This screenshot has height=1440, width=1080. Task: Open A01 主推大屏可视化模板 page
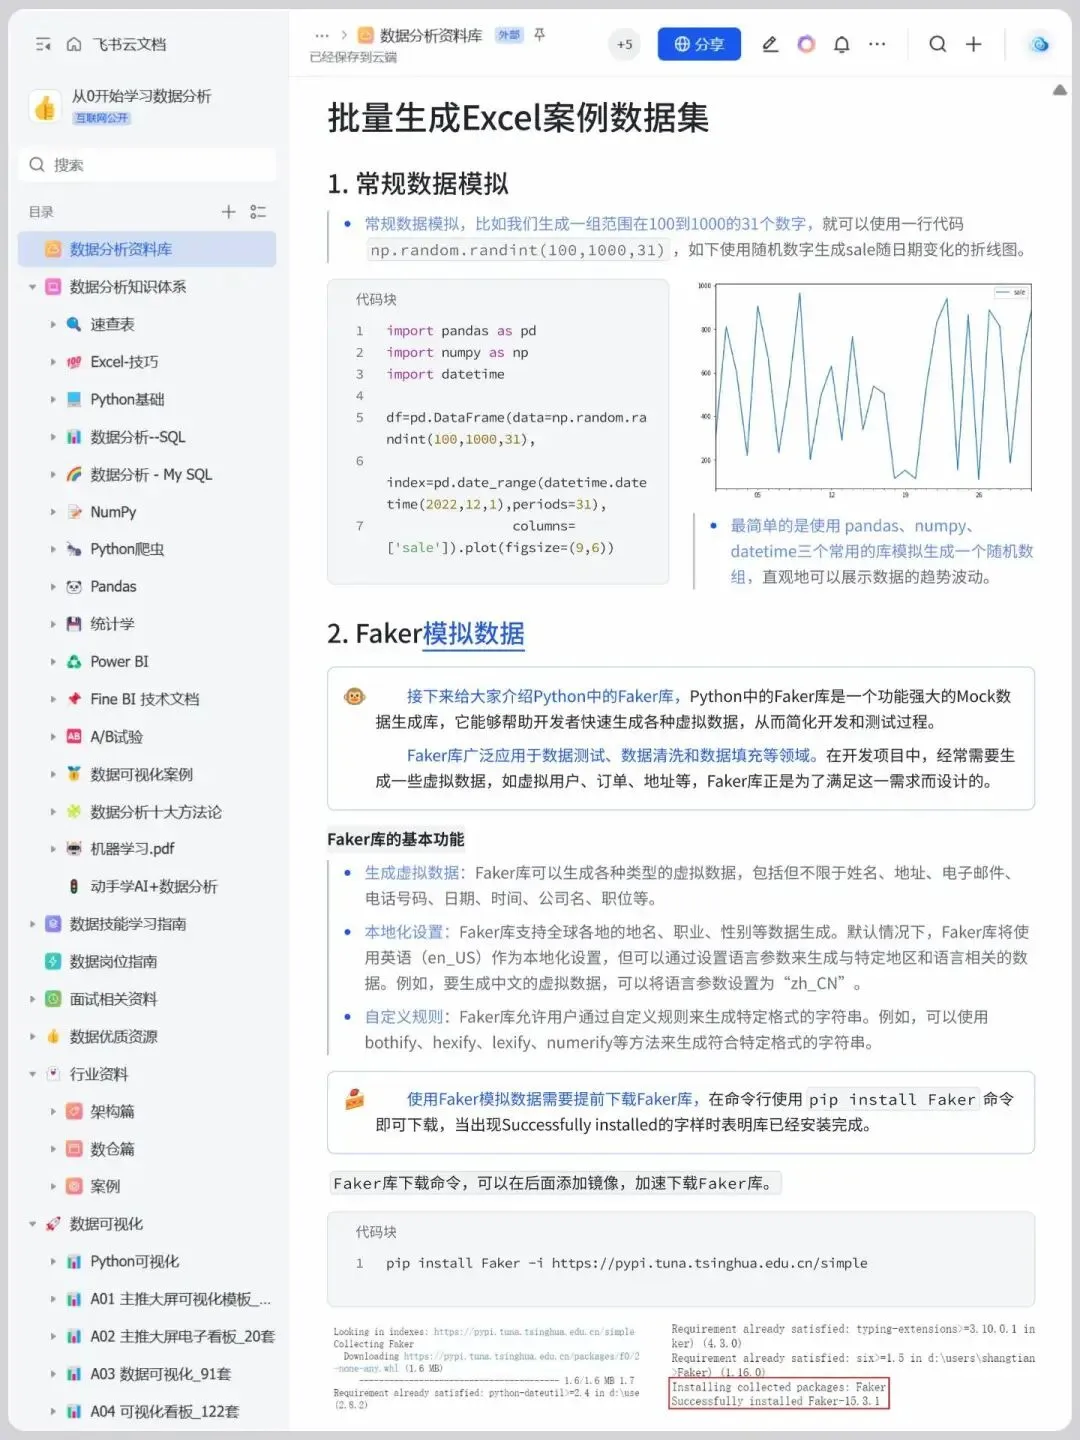(x=180, y=1299)
